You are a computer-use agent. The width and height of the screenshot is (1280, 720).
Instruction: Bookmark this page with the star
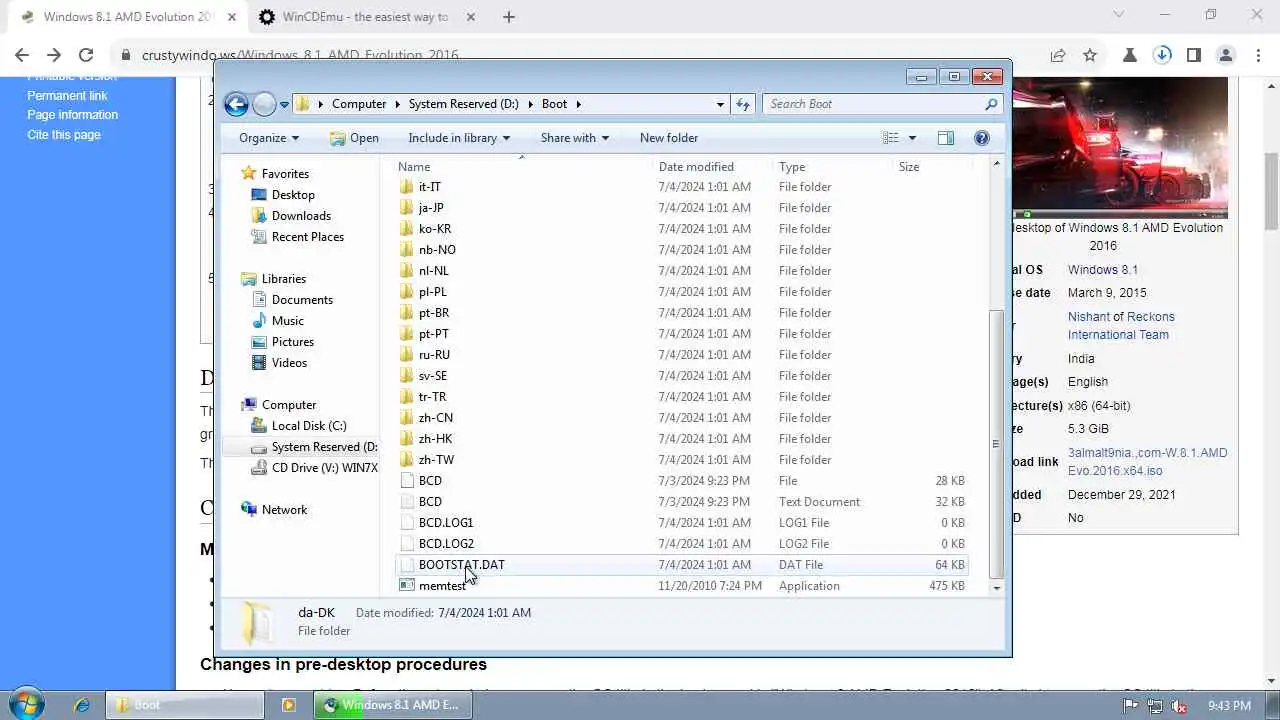(1090, 56)
